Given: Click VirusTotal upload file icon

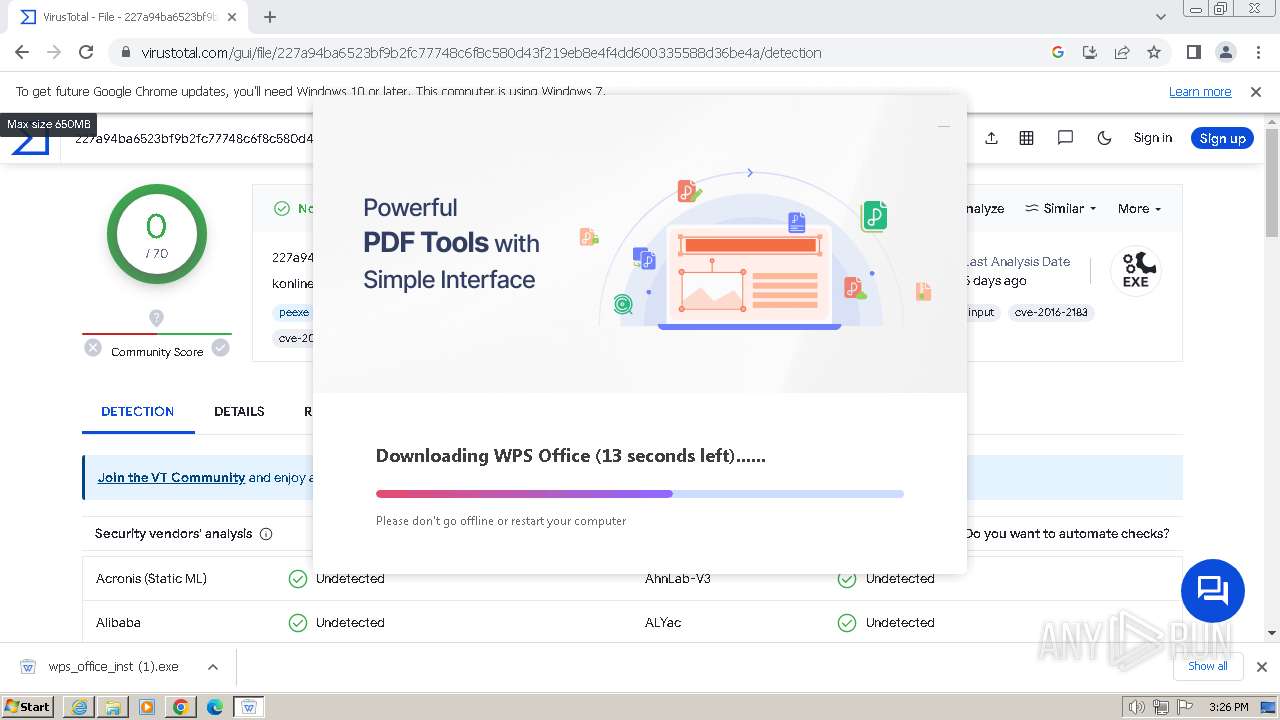Looking at the screenshot, I should 991,138.
